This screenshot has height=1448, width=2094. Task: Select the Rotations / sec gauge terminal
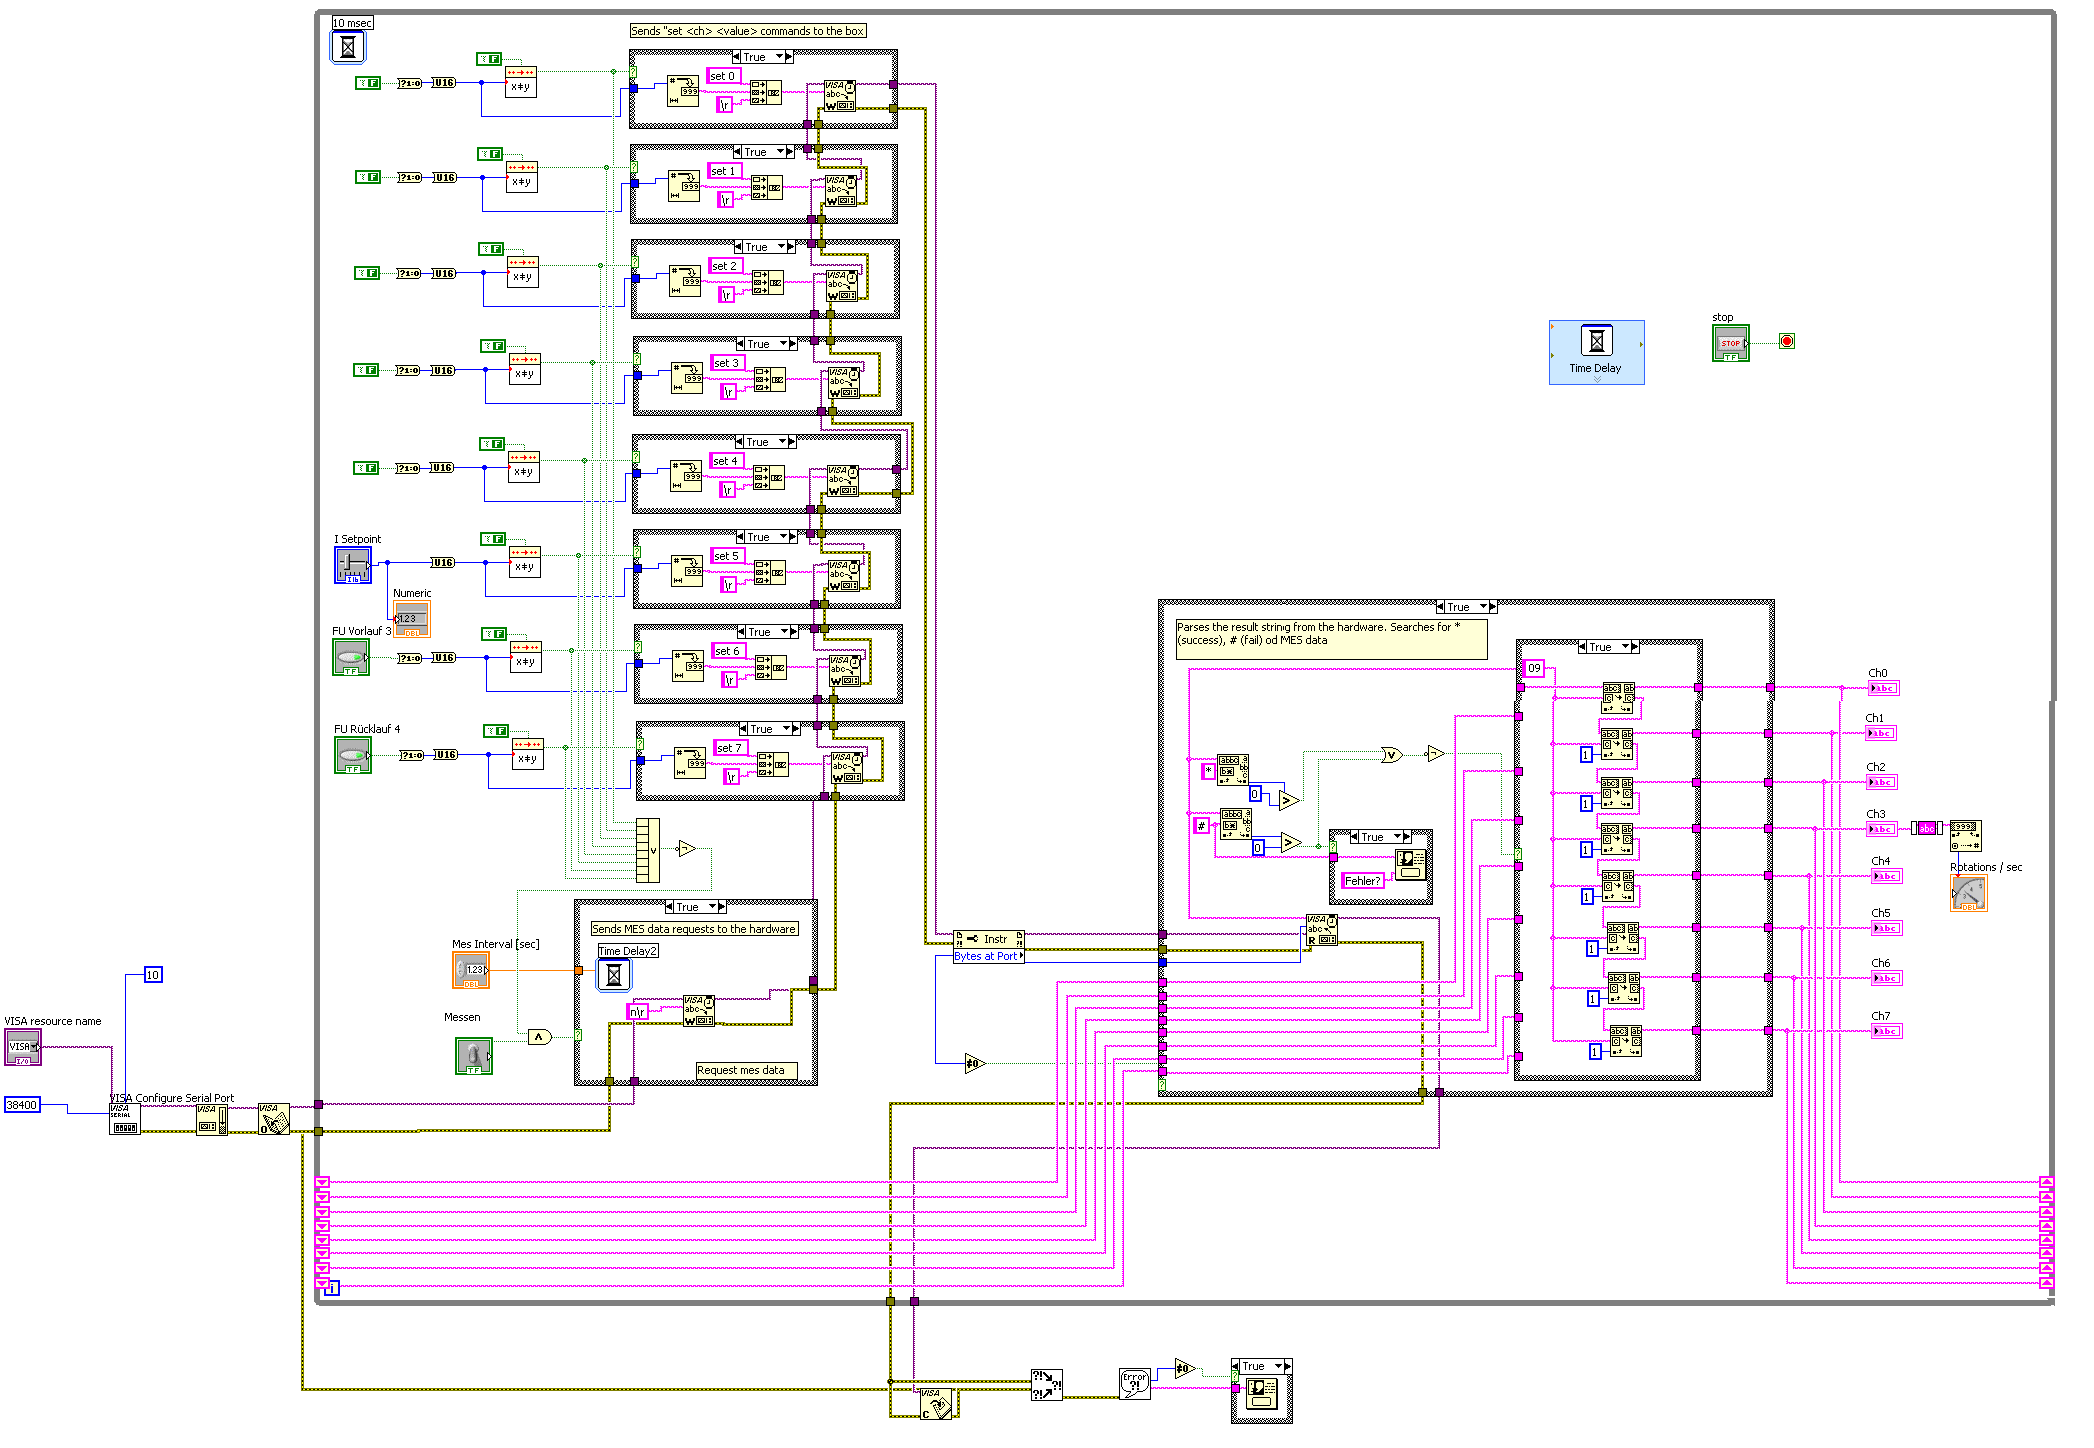tap(1968, 893)
